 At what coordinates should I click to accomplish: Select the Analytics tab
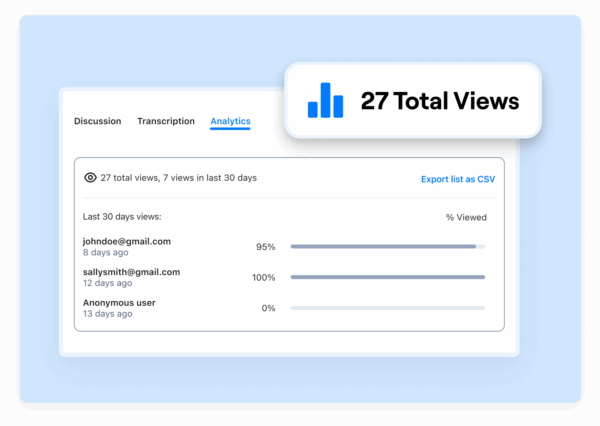click(230, 121)
